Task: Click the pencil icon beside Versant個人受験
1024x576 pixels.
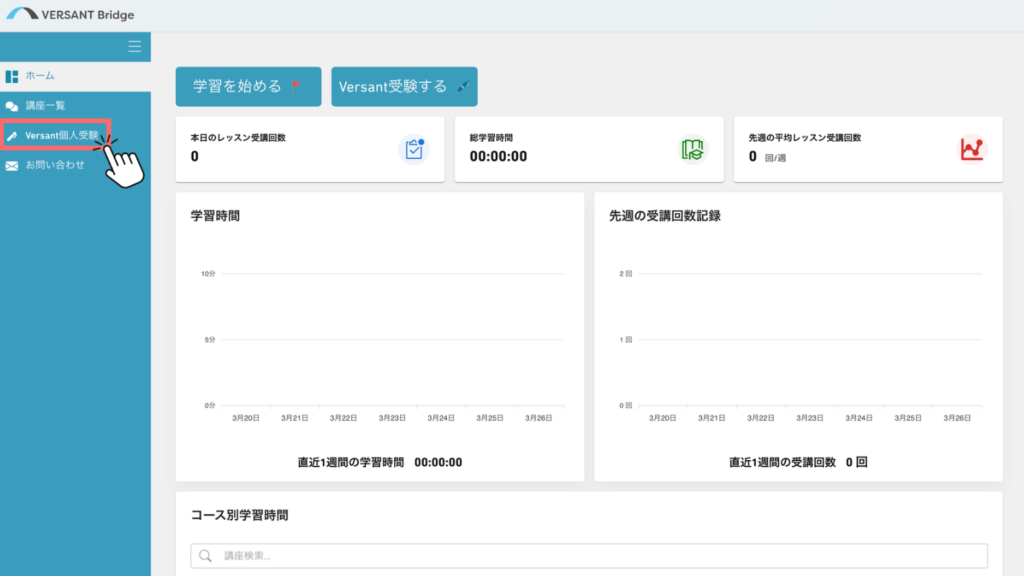Action: [x=12, y=136]
